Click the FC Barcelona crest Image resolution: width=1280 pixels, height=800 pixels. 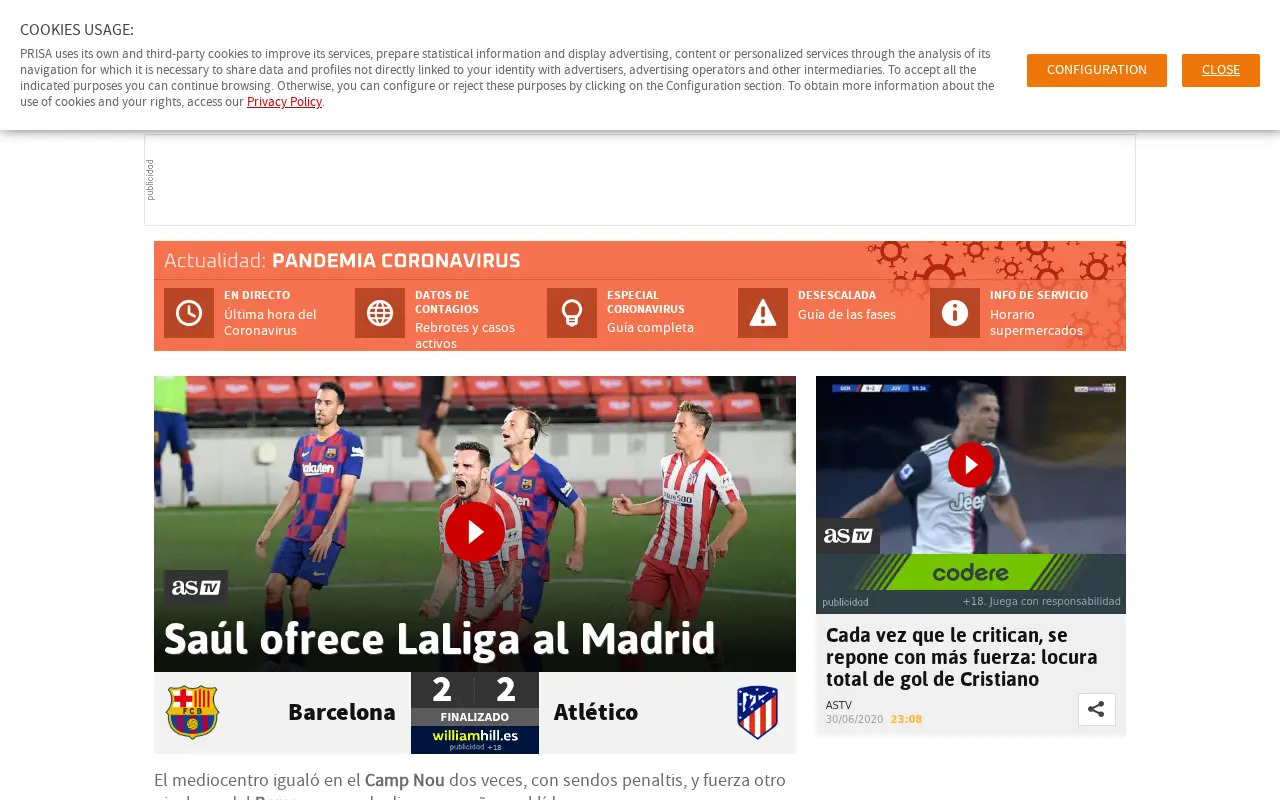(192, 712)
